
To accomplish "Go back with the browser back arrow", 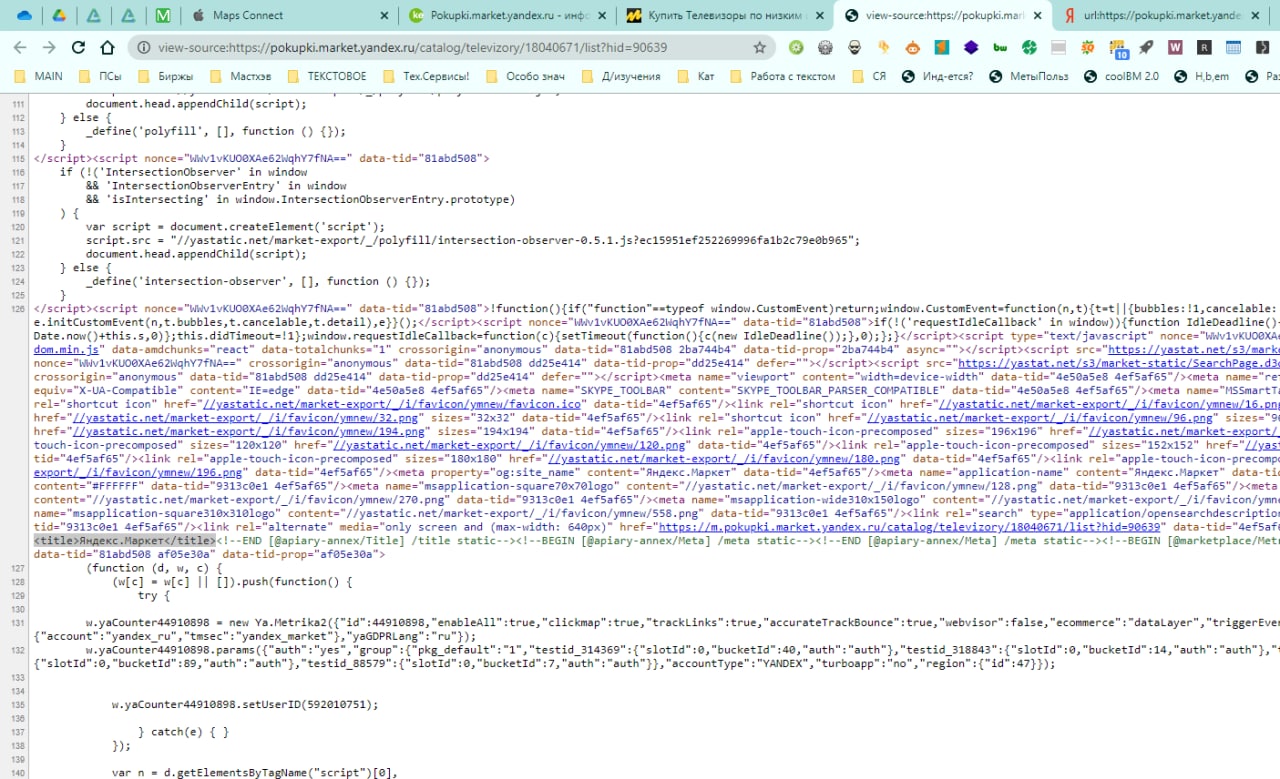I will [20, 47].
